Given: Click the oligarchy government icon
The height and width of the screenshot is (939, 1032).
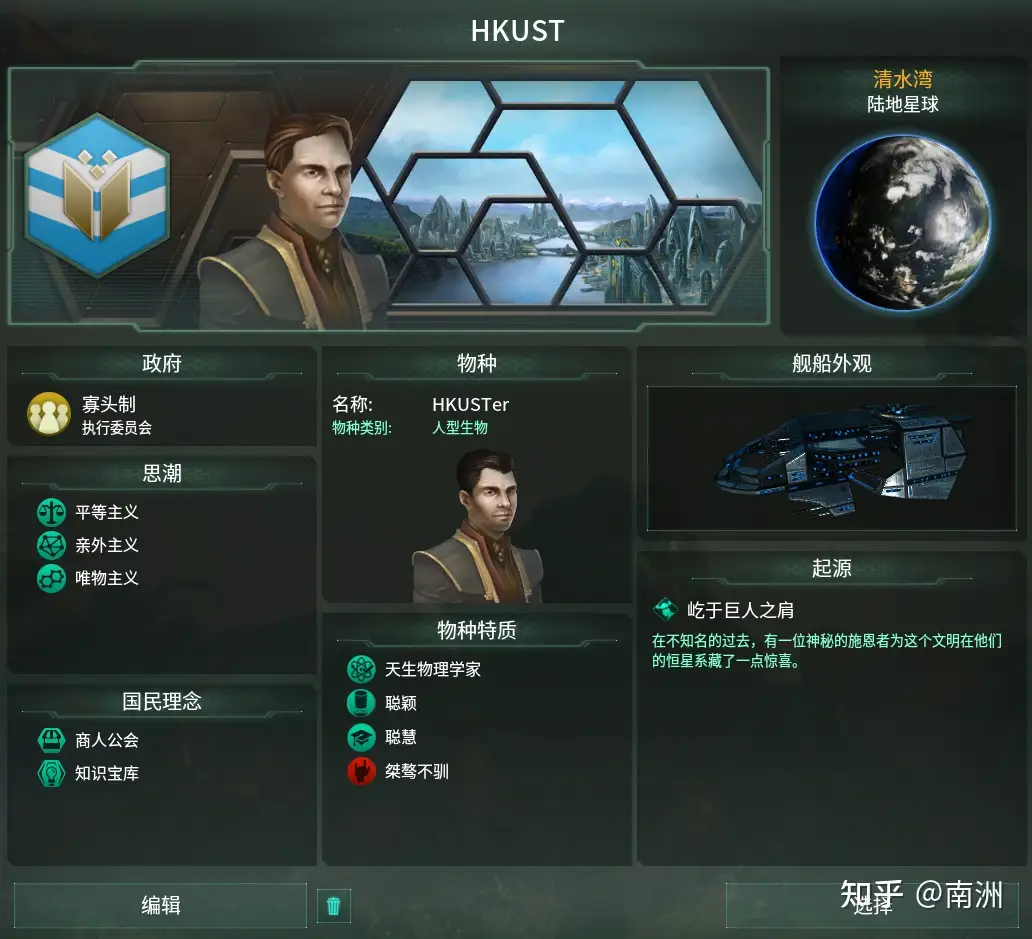Looking at the screenshot, I should click(49, 414).
